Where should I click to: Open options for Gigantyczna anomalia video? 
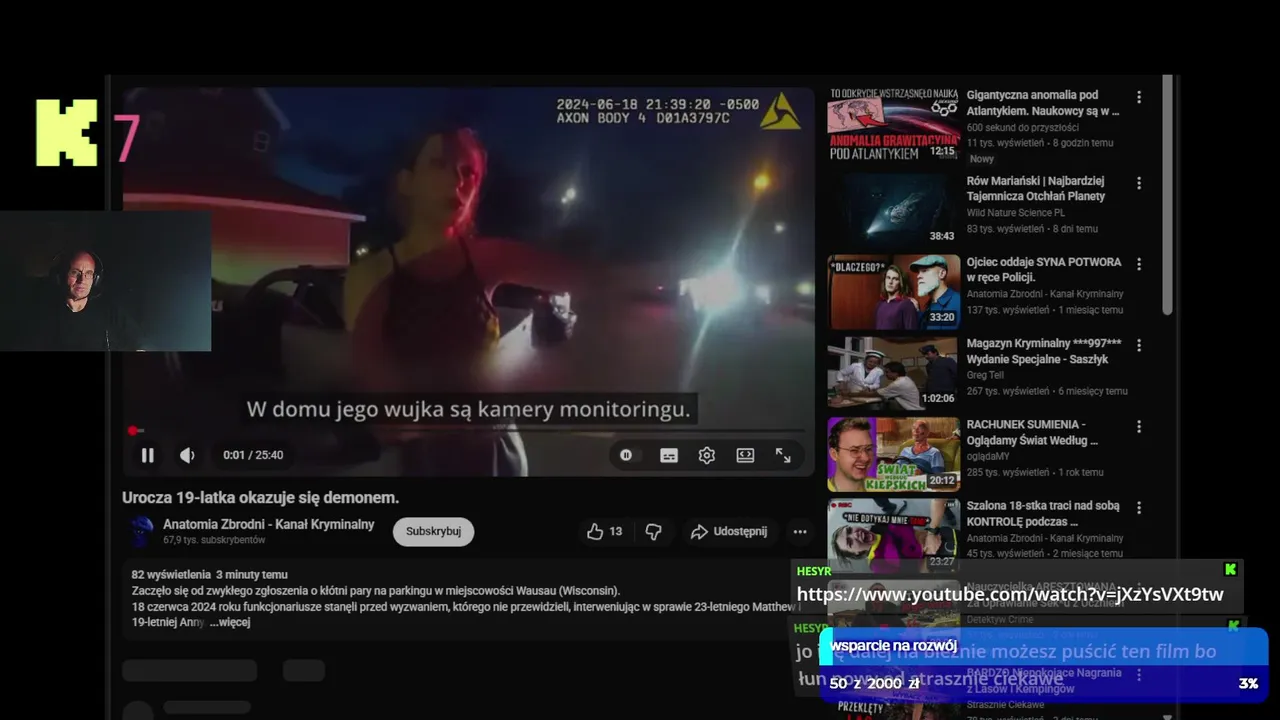[1138, 98]
